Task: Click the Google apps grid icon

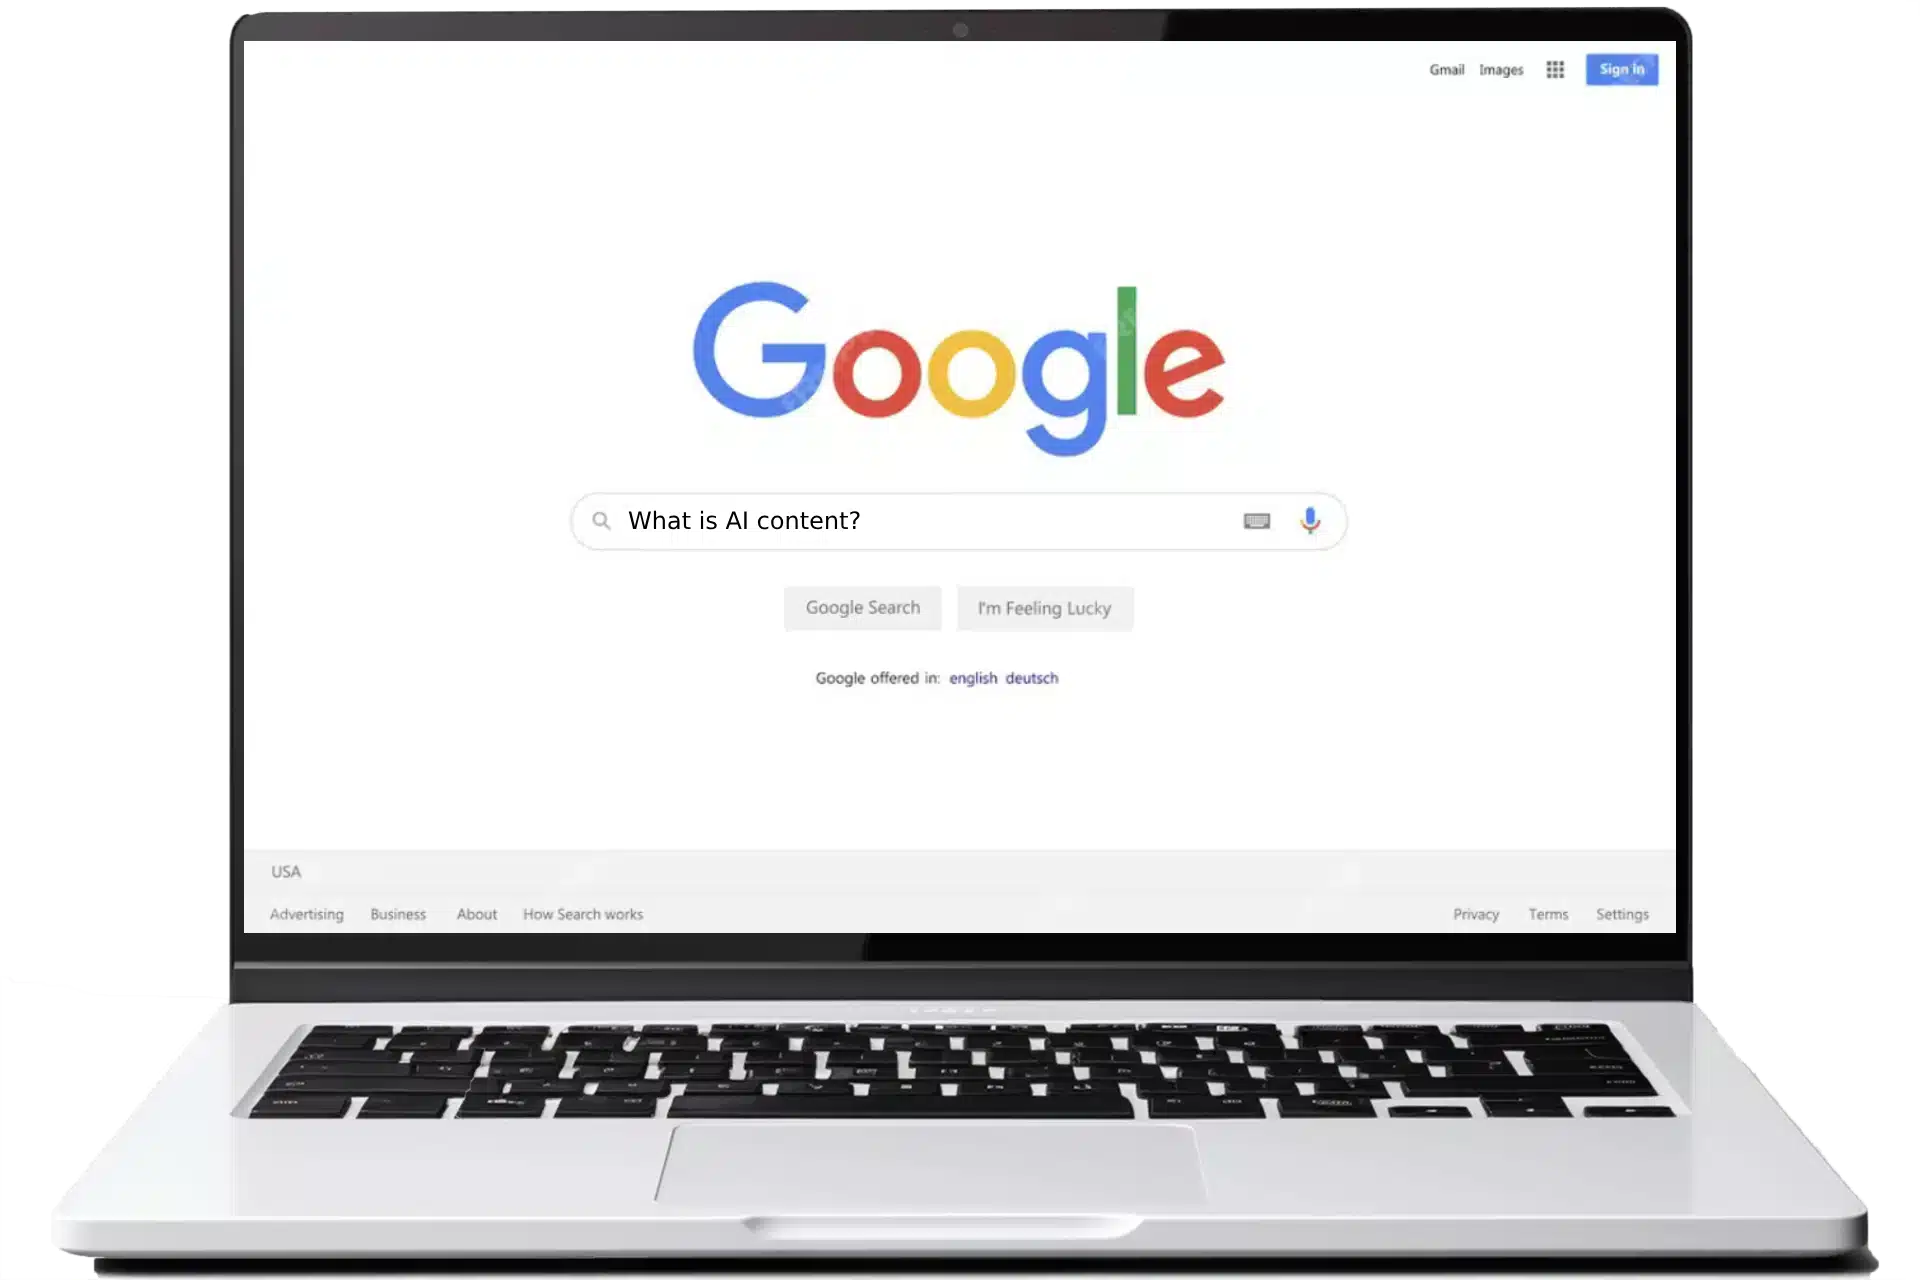Action: (1556, 69)
